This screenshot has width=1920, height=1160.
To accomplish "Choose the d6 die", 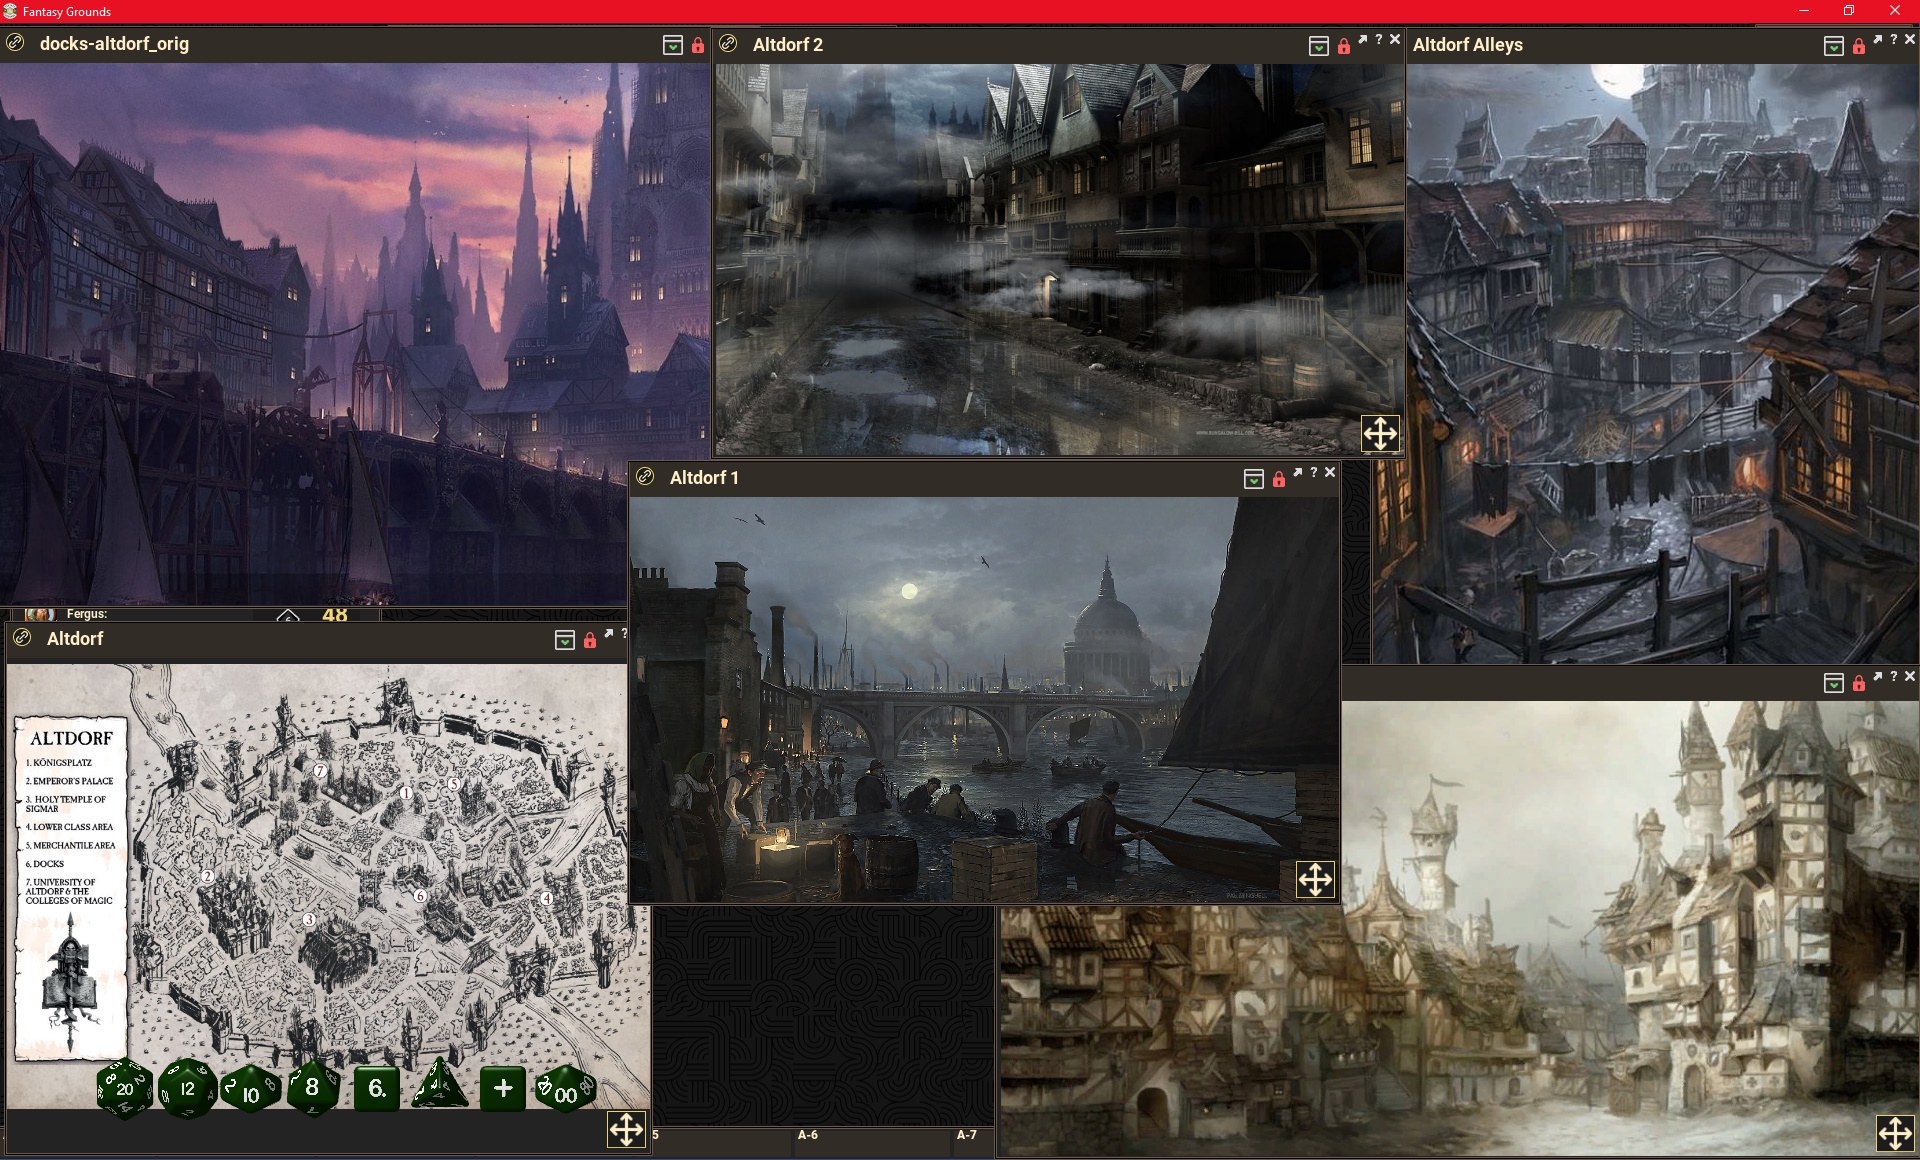I will (377, 1088).
